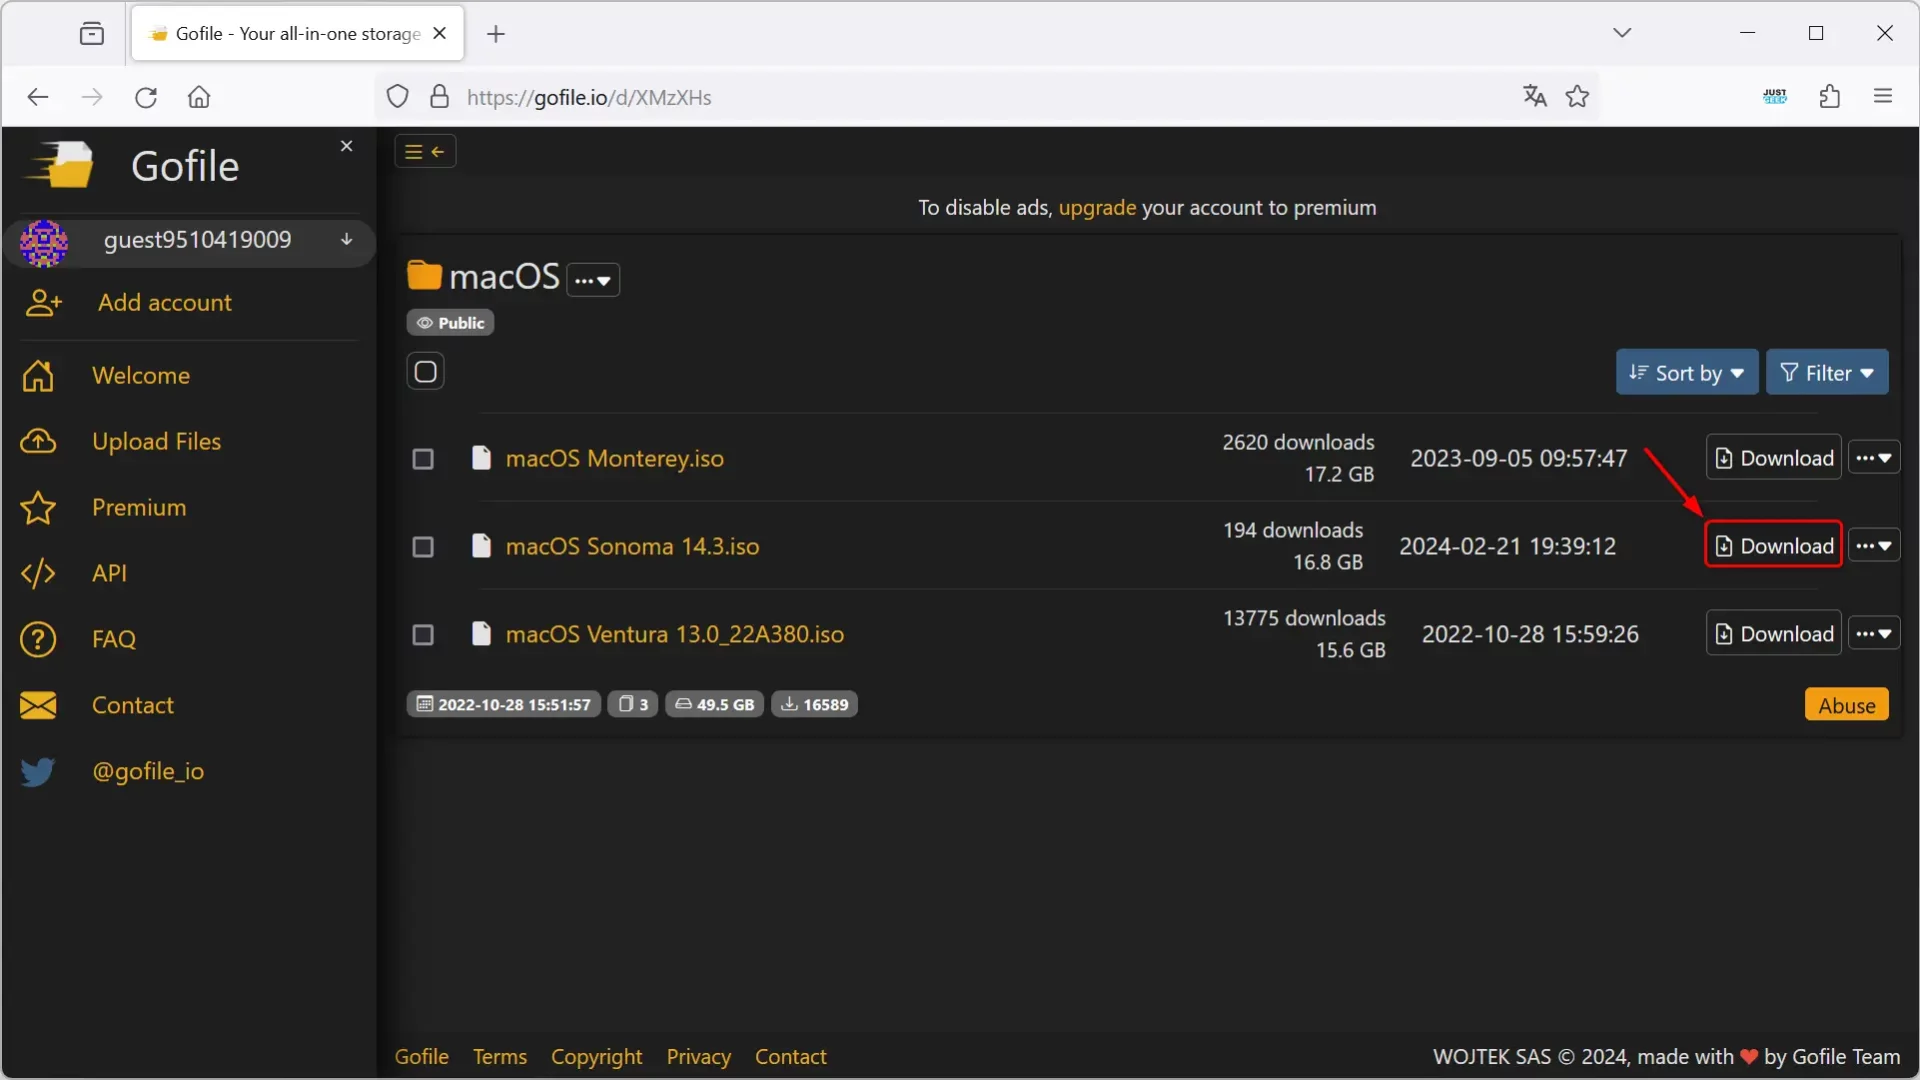Click the Contact envelope icon

[x=38, y=706]
